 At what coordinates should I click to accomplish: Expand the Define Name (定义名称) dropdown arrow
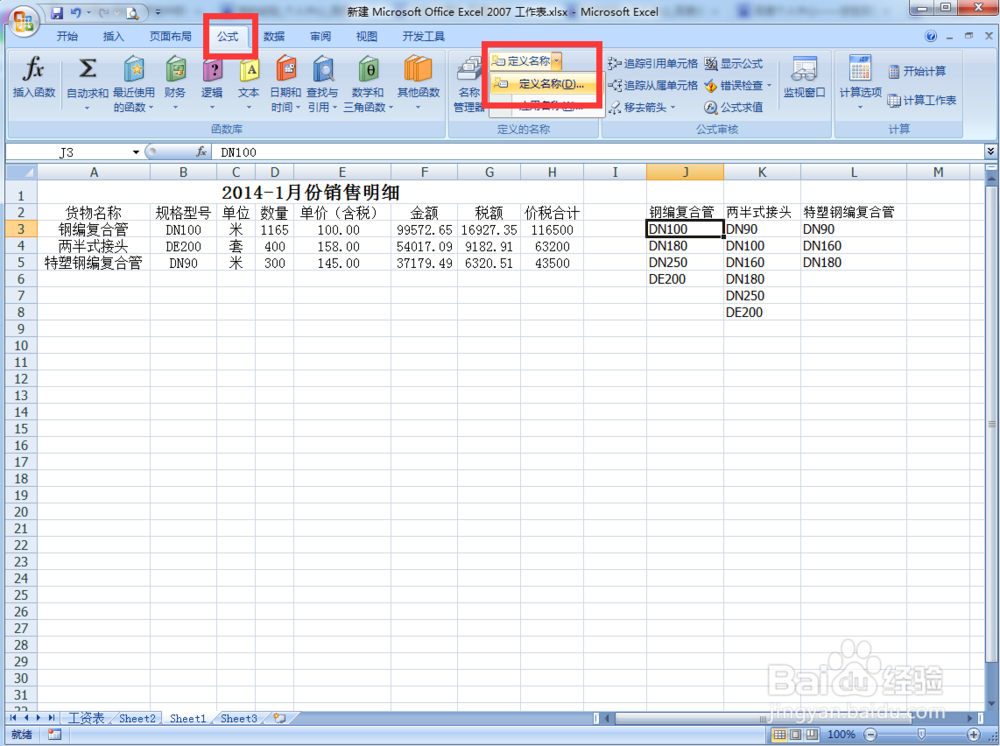tap(557, 61)
